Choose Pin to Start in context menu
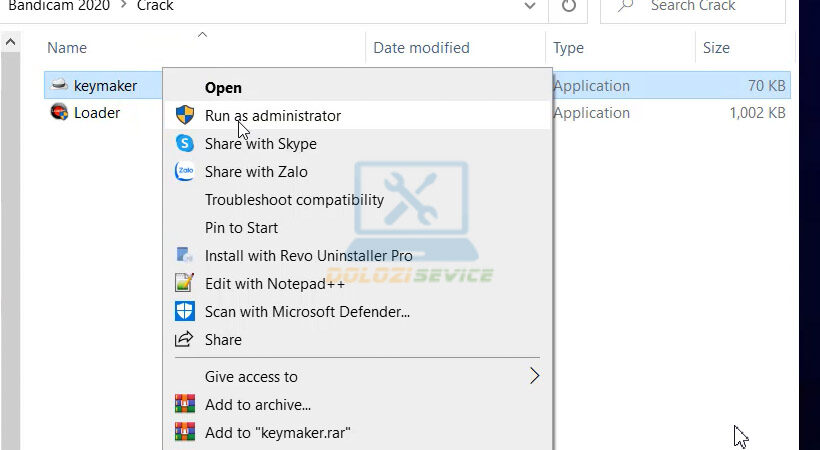The image size is (820, 450). click(241, 227)
